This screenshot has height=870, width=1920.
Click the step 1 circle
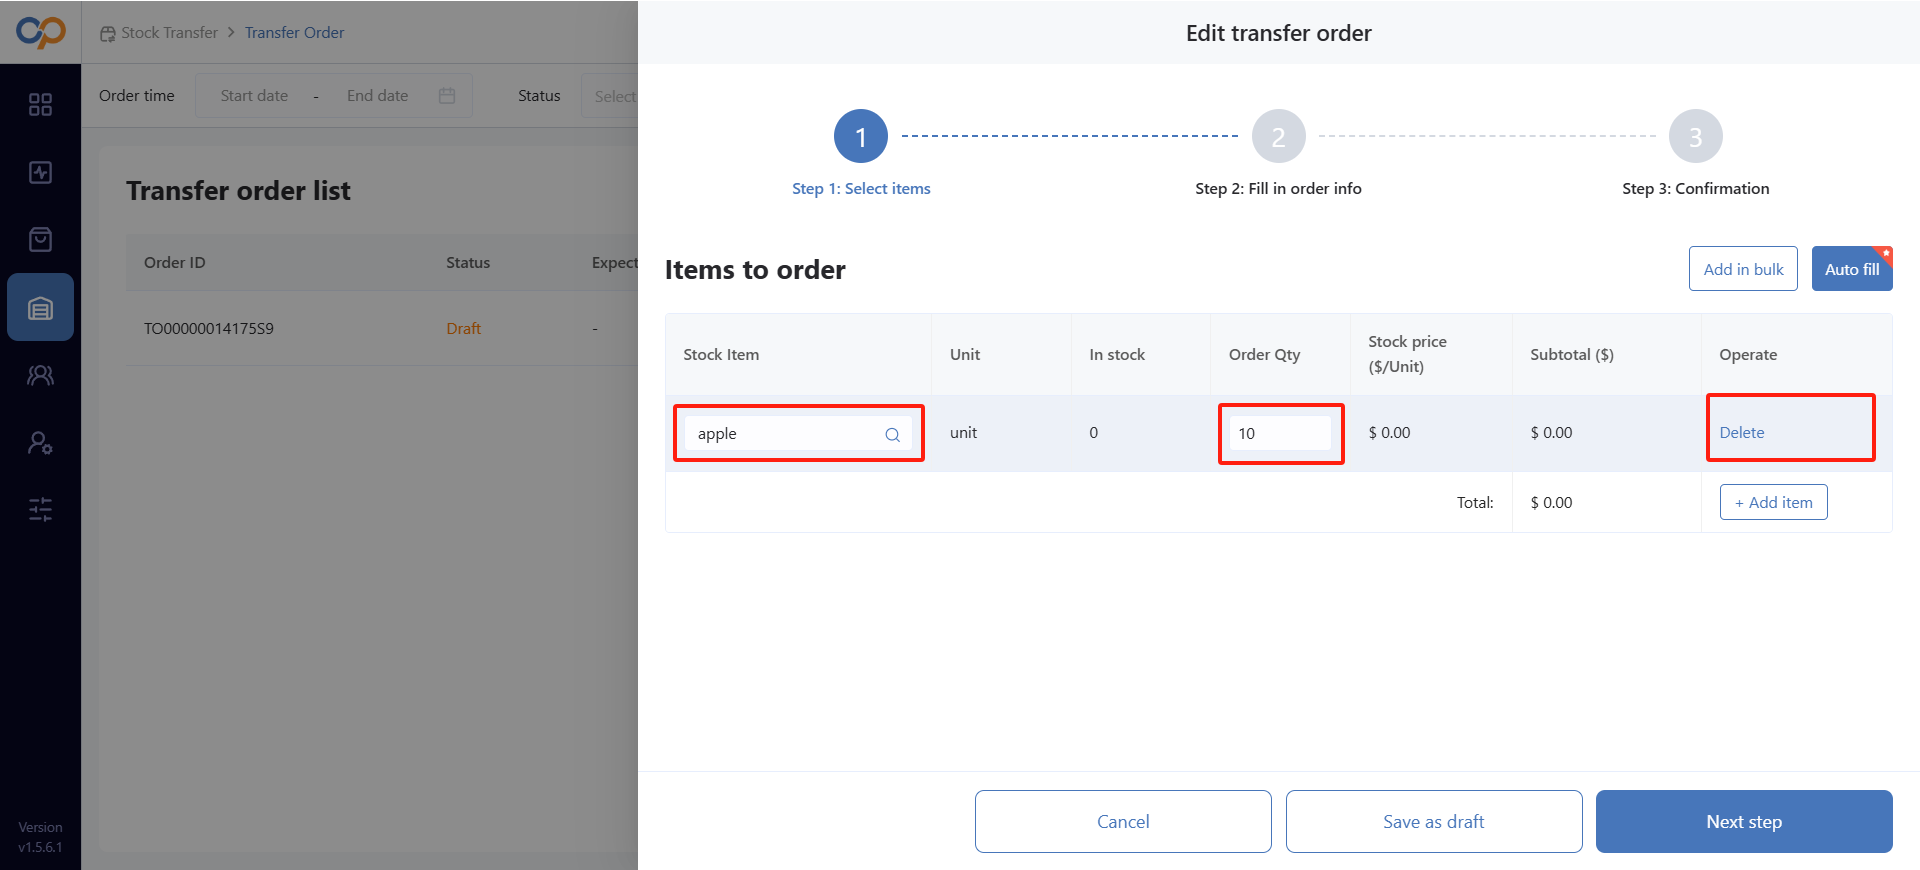pos(861,136)
